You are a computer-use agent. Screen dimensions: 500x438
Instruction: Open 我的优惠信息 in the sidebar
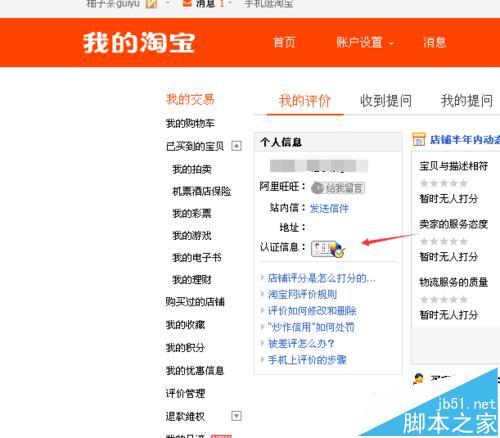coord(195,370)
